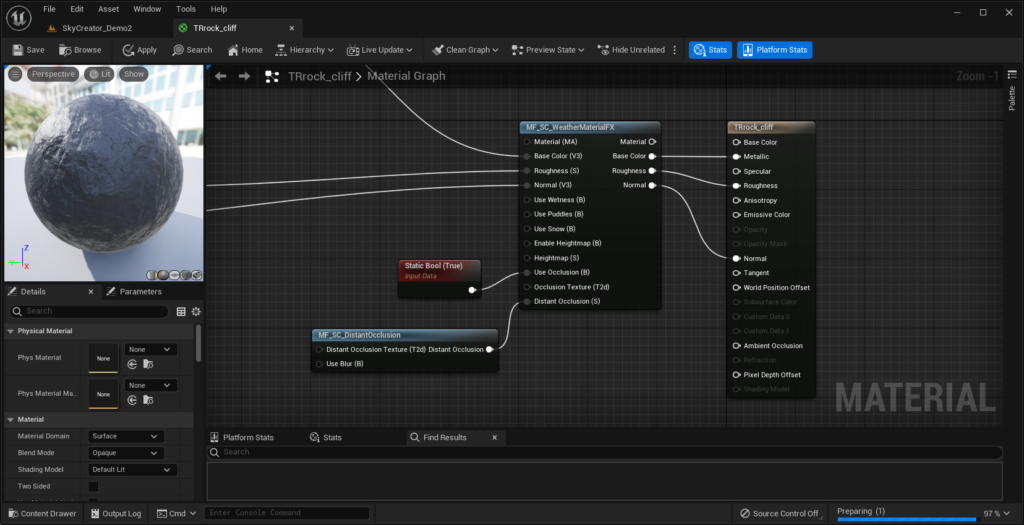Open the Shading Model Default Lit dropdown

click(132, 469)
